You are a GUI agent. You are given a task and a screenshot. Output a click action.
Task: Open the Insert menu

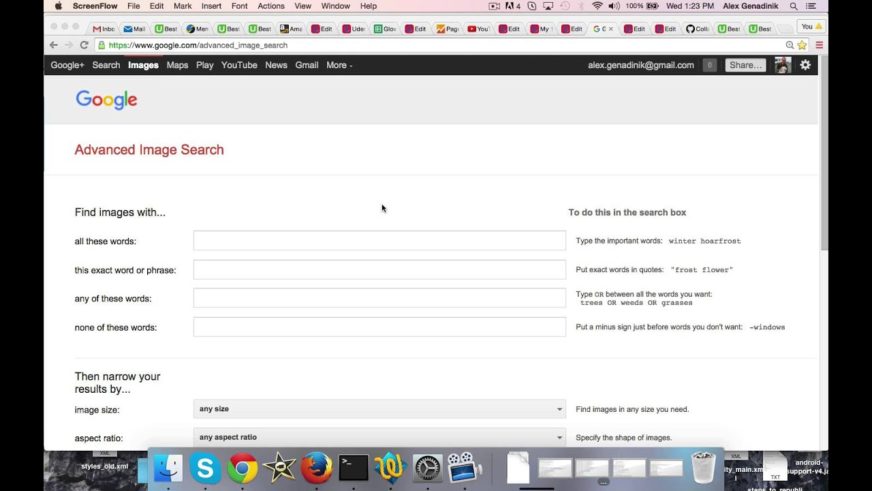click(x=211, y=6)
